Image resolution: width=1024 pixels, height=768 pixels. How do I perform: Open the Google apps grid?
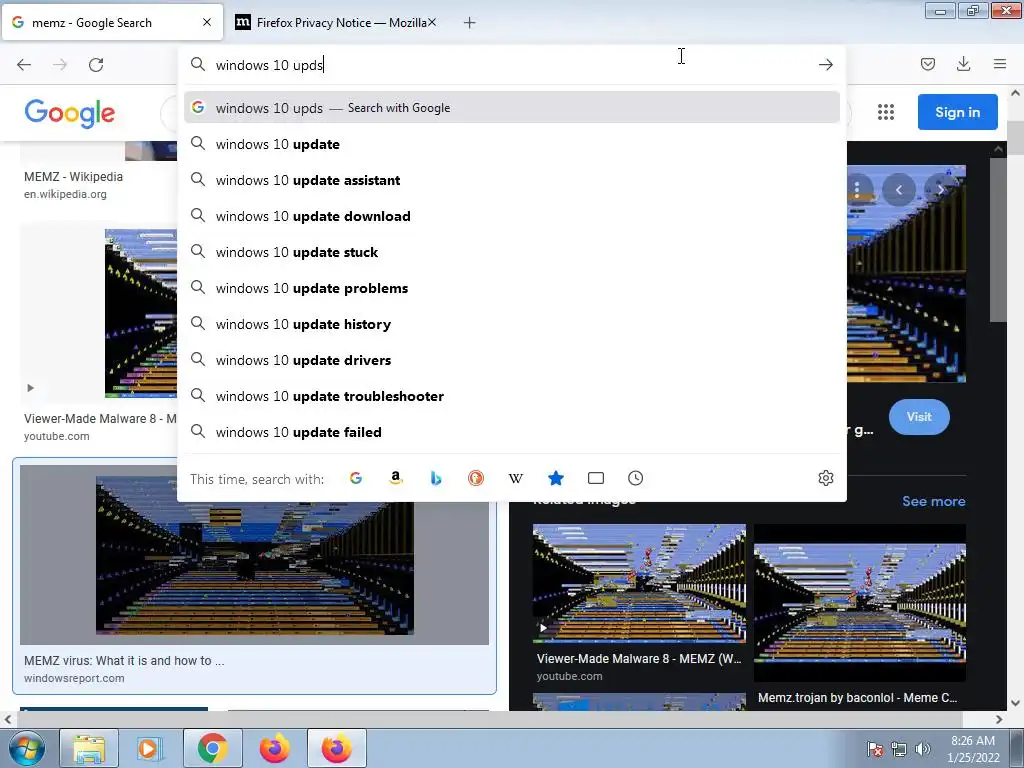click(886, 112)
